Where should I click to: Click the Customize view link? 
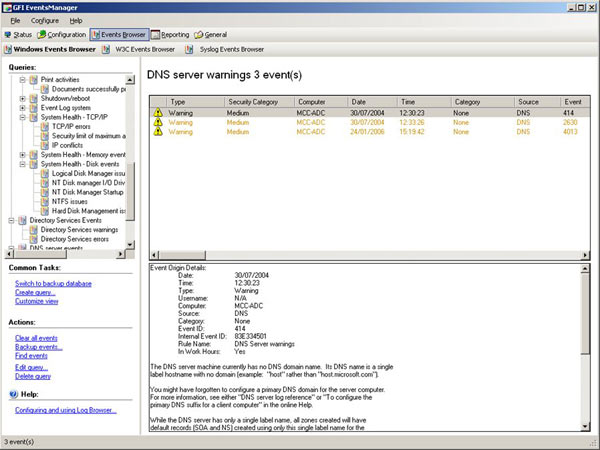(37, 301)
